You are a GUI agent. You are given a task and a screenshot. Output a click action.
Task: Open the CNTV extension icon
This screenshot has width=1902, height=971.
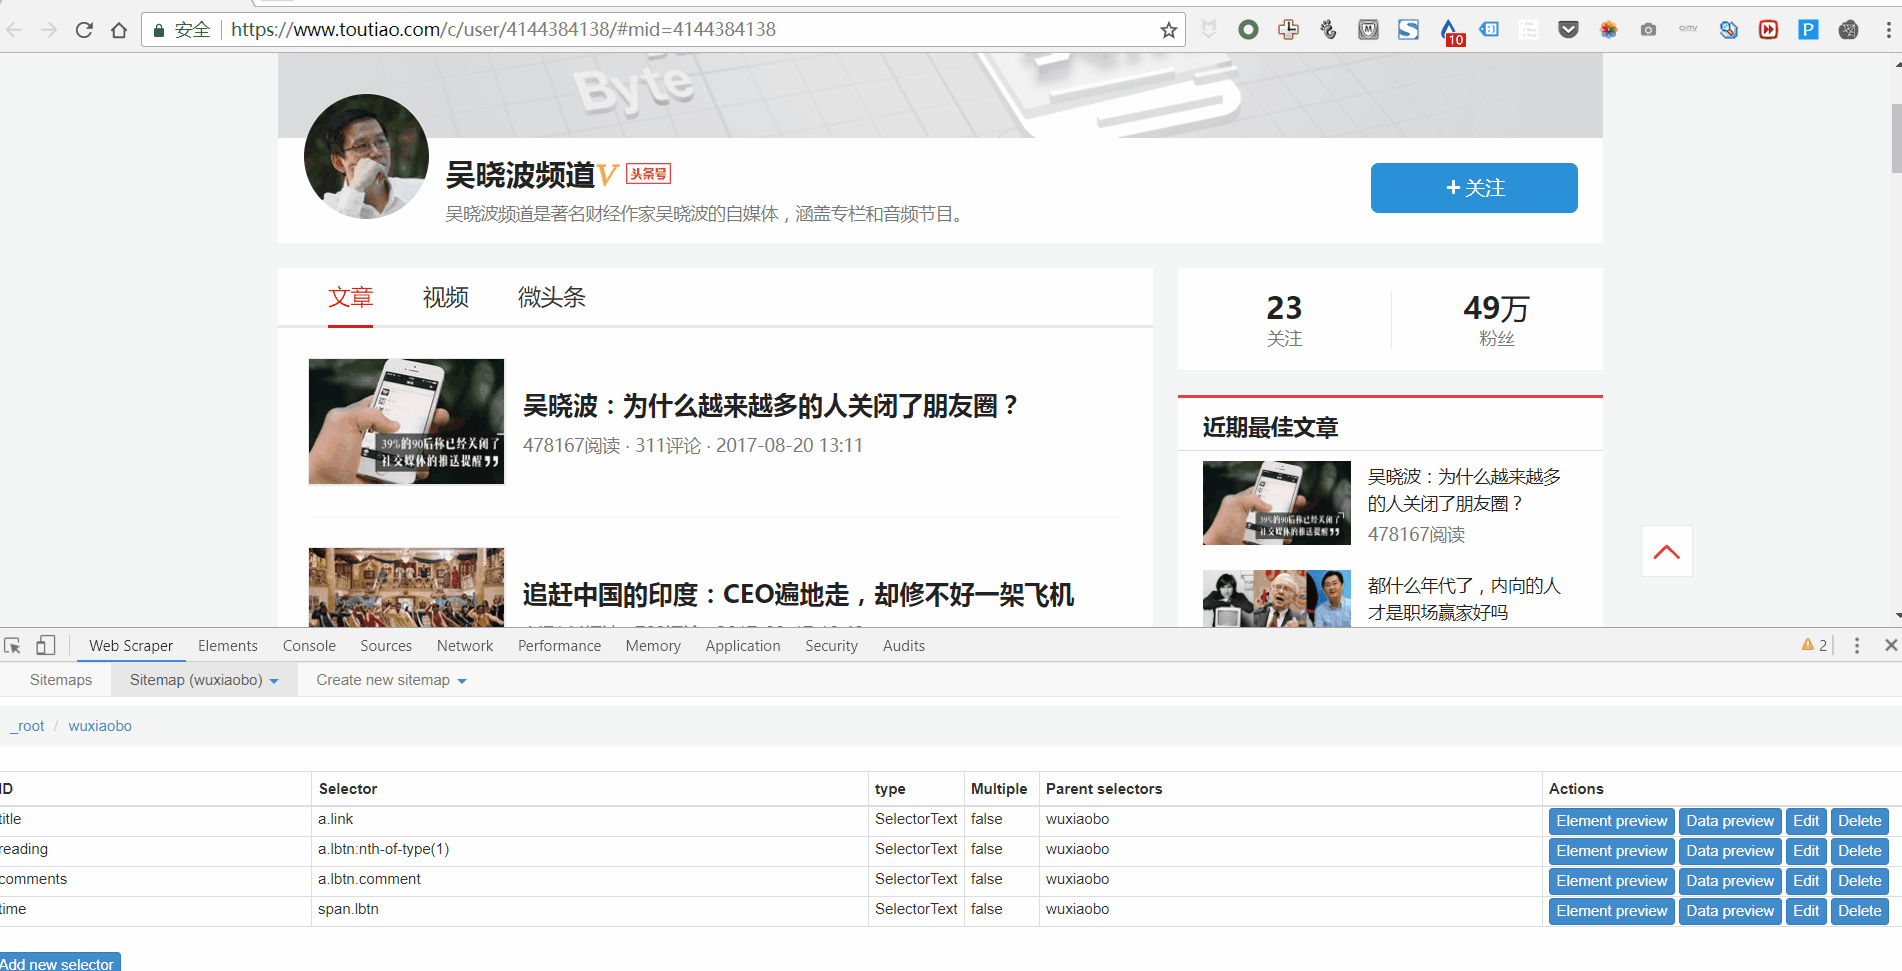point(1688,29)
